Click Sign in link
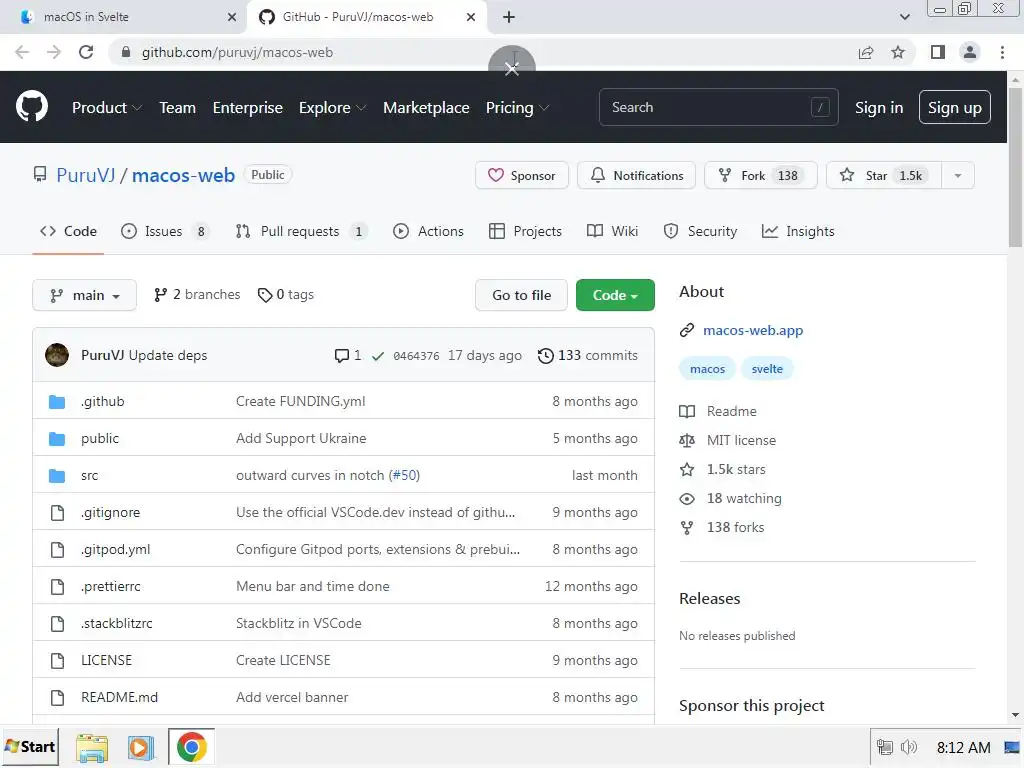This screenshot has height=768, width=1024. coord(878,108)
